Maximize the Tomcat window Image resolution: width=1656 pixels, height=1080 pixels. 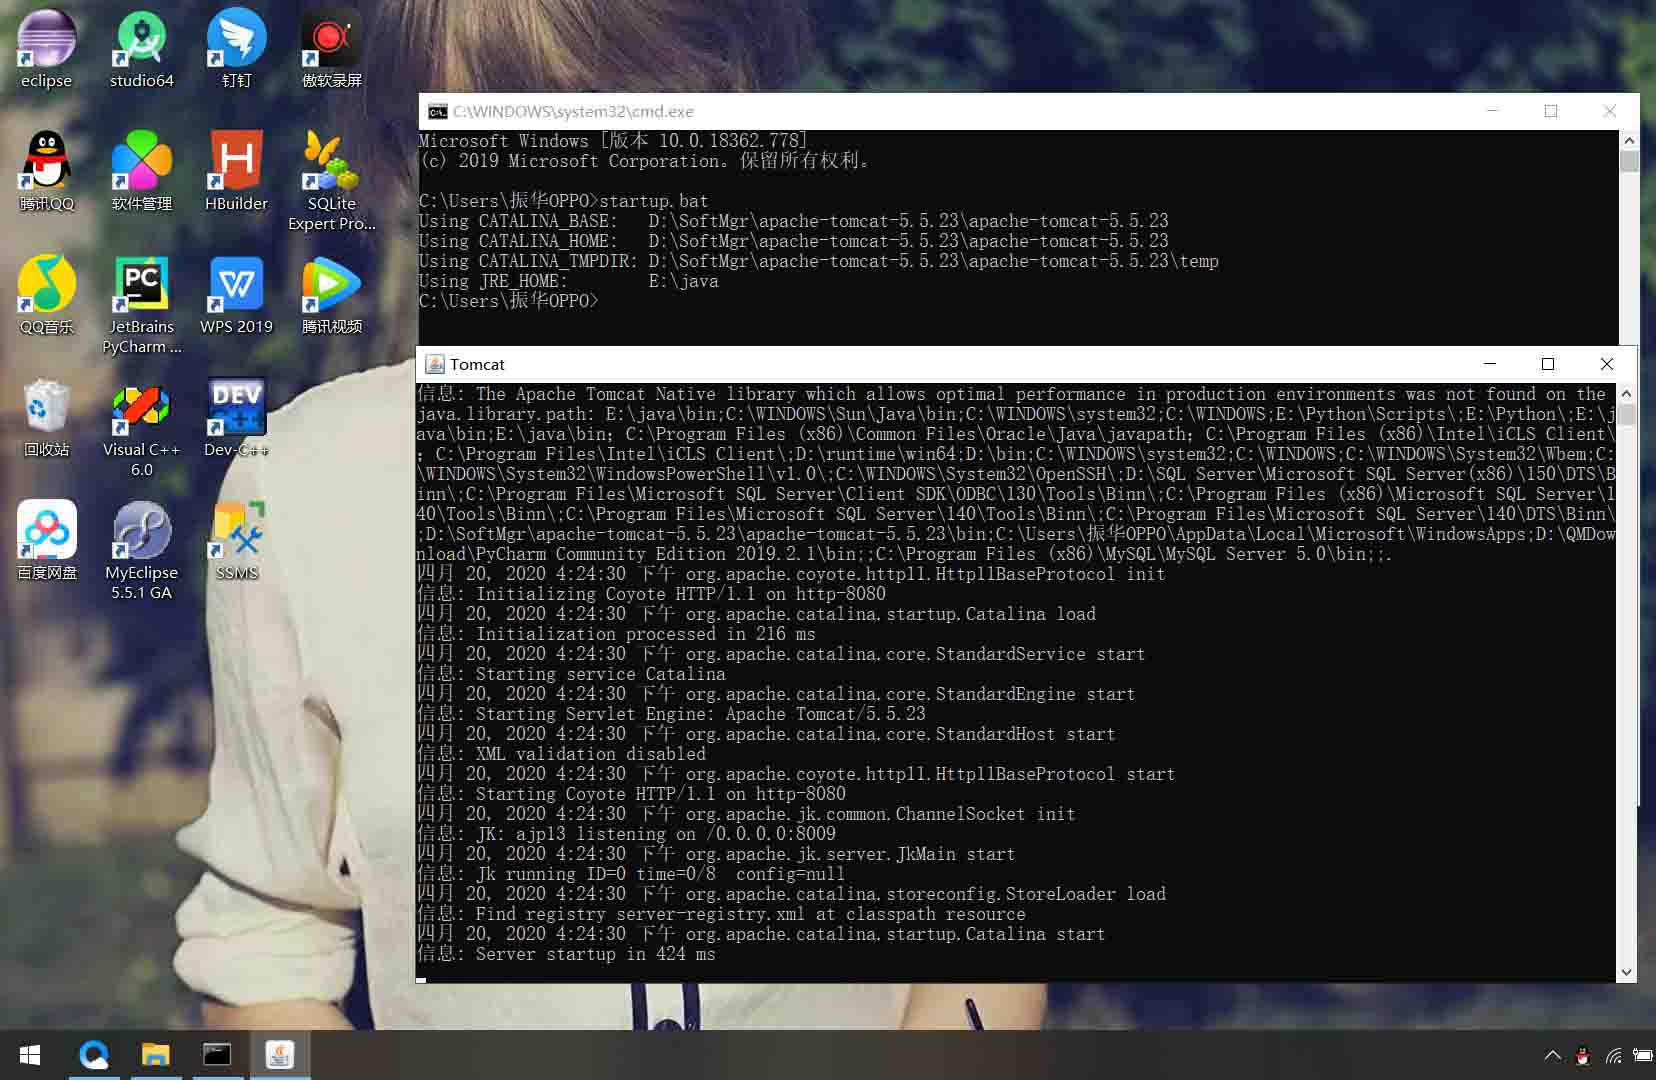(1548, 364)
